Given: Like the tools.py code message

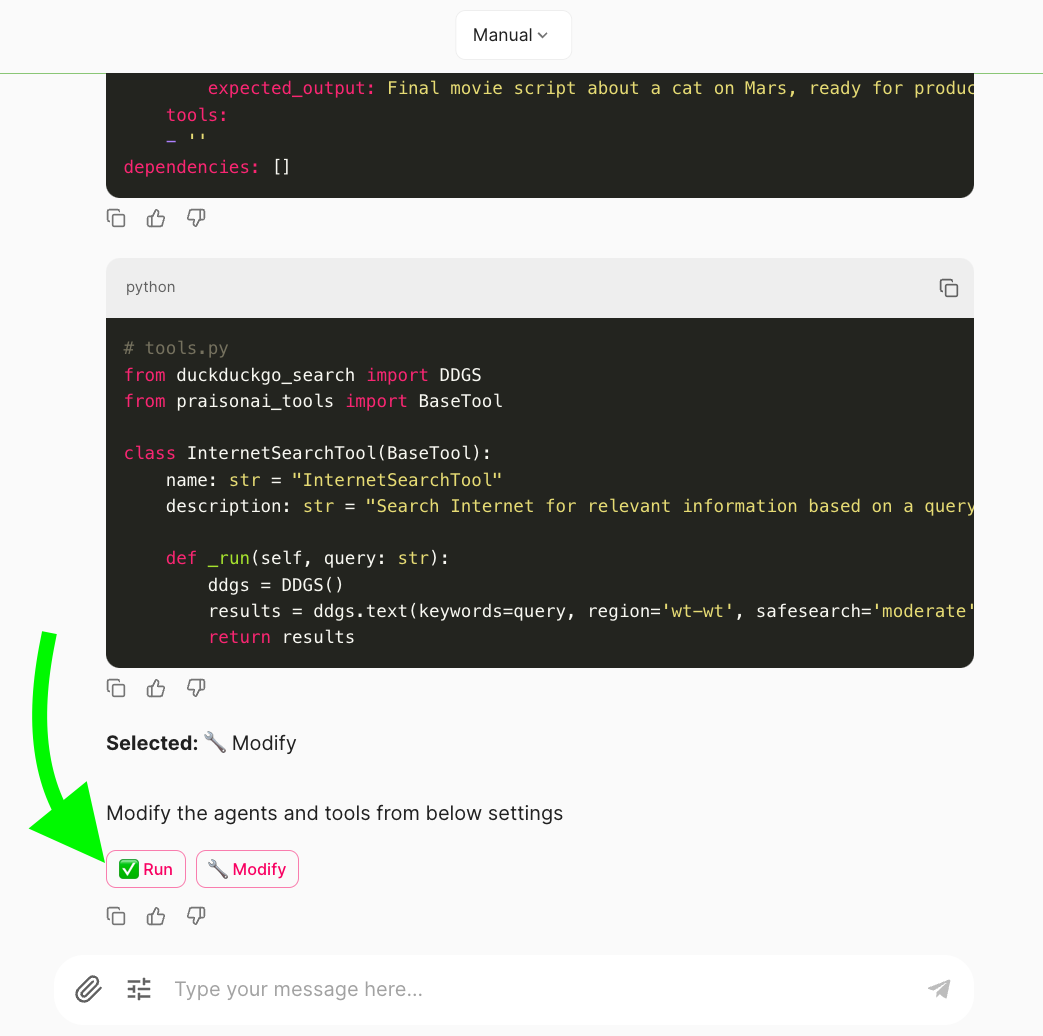Looking at the screenshot, I should click(156, 688).
